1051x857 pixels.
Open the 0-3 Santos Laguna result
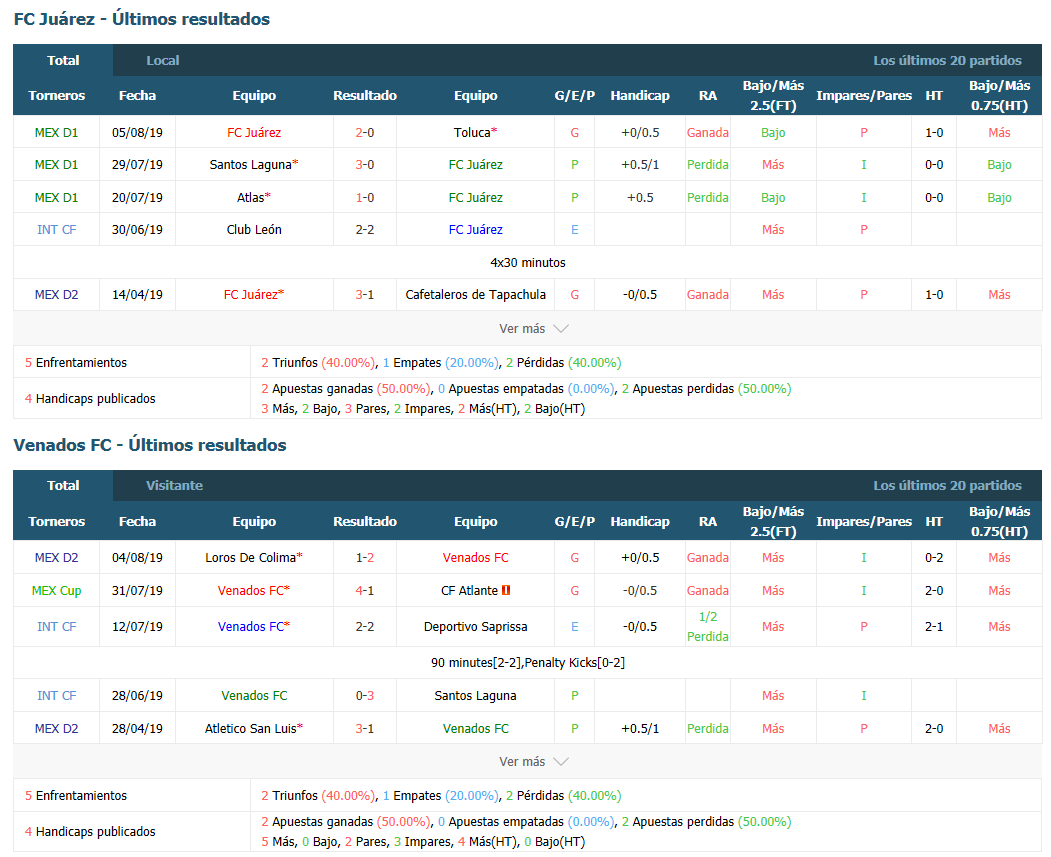(365, 696)
